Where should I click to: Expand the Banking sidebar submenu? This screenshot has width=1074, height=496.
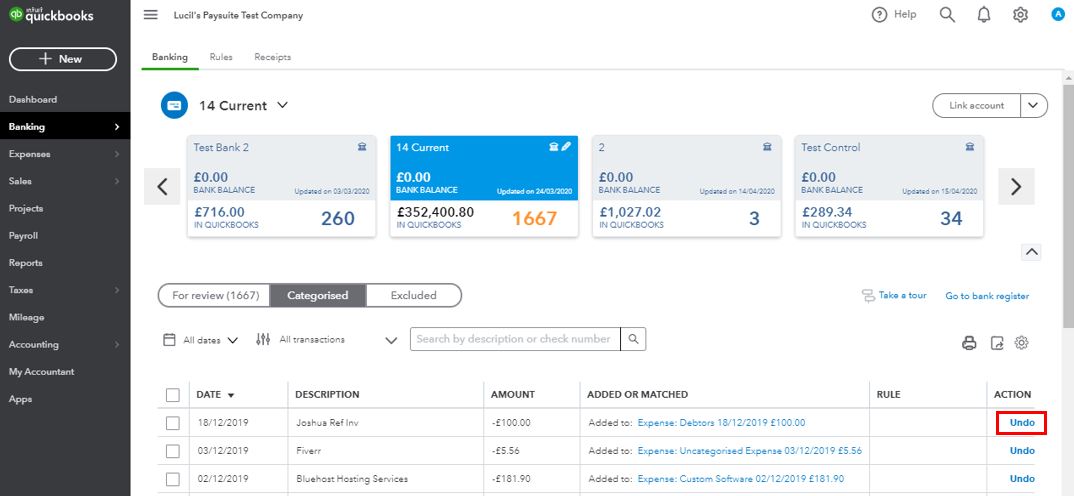point(117,127)
